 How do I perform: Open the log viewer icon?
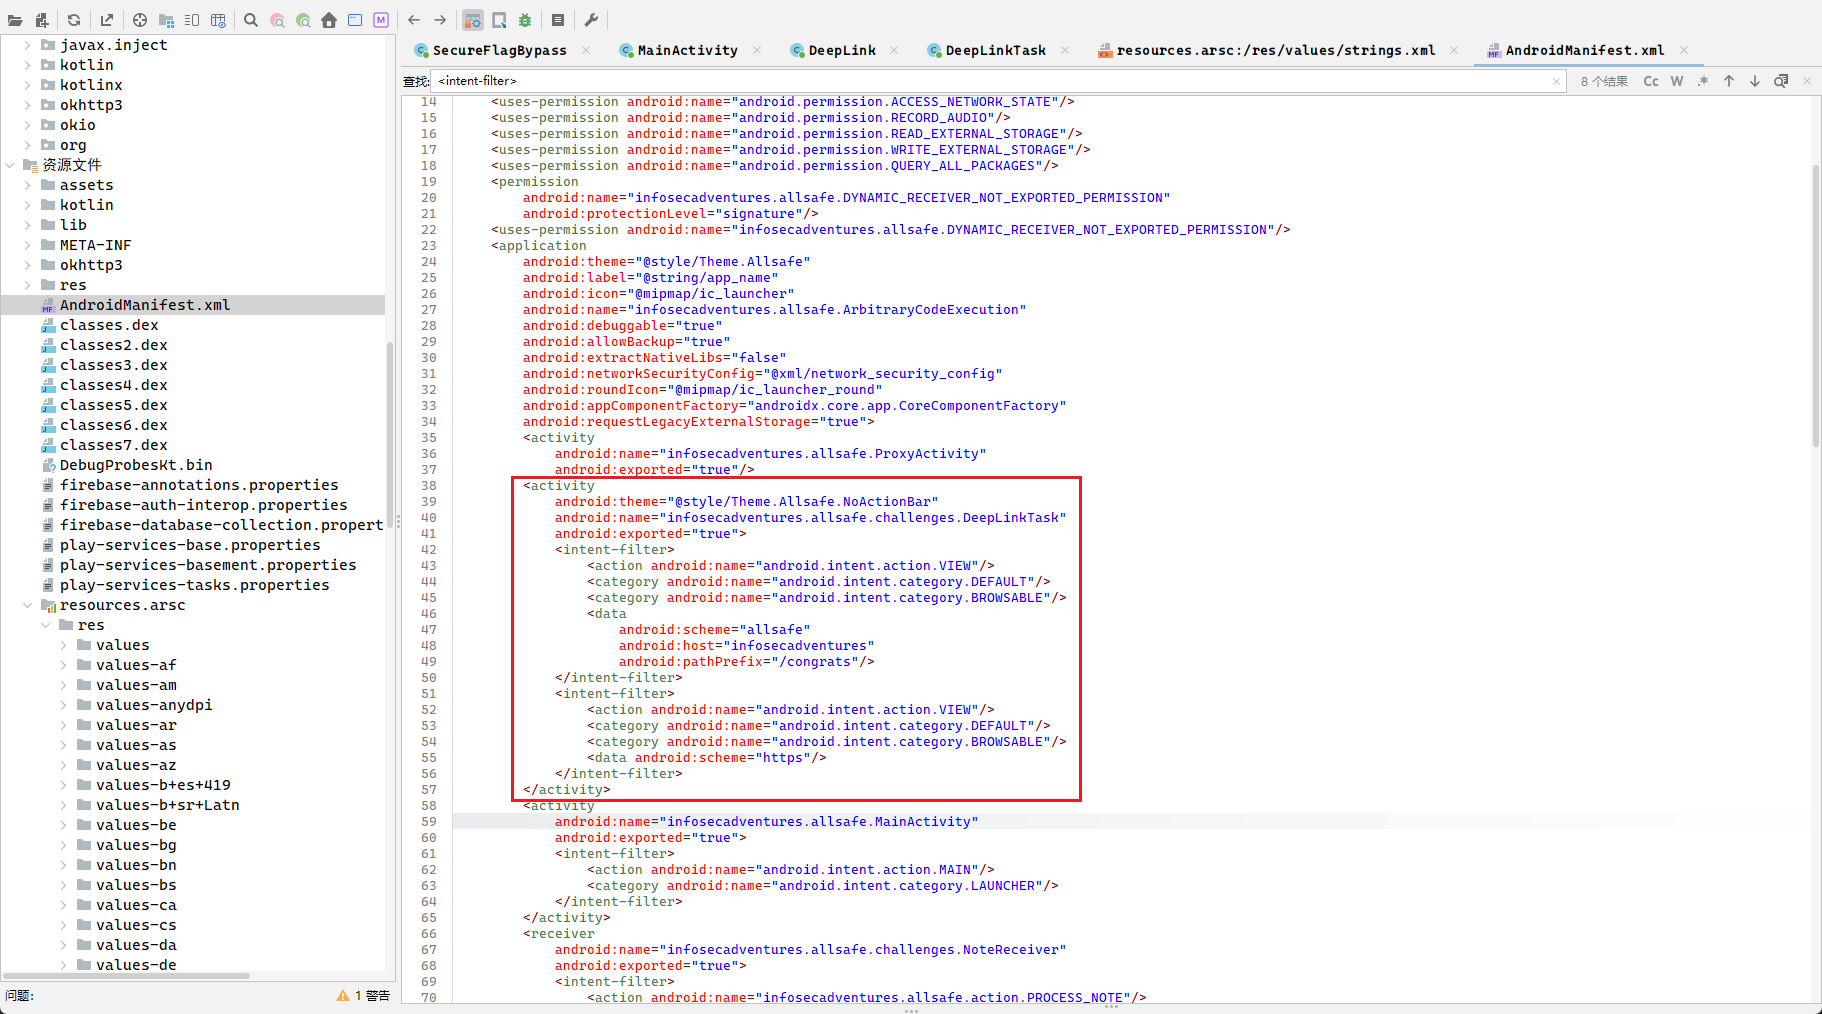coord(558,20)
